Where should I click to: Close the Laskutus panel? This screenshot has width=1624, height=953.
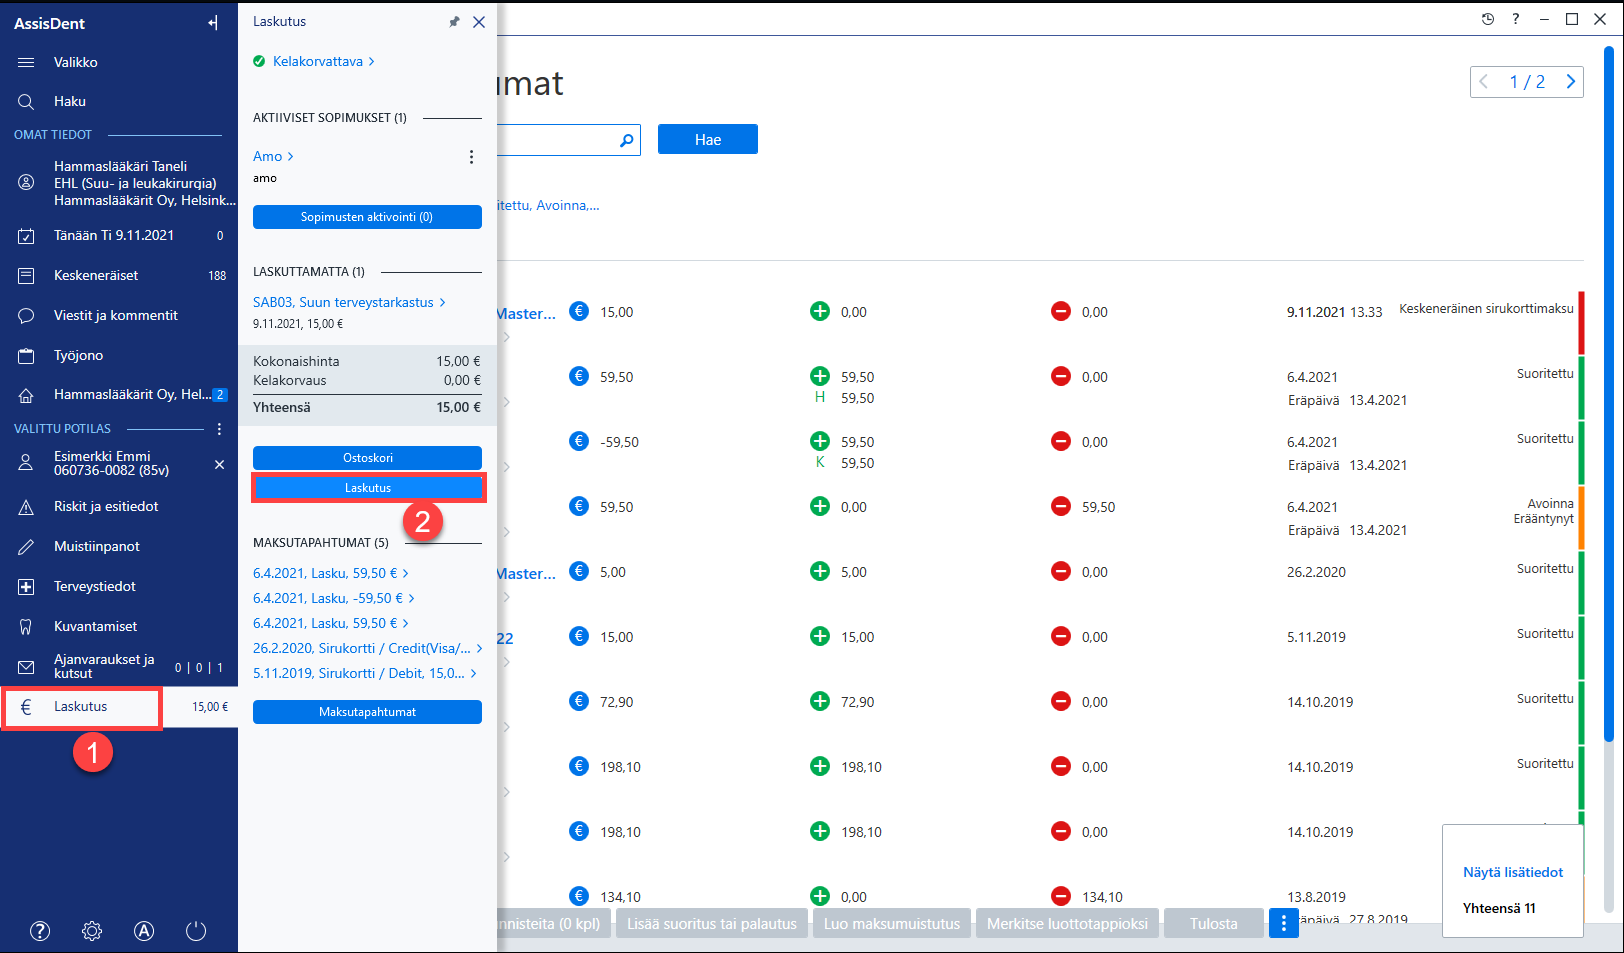479,22
